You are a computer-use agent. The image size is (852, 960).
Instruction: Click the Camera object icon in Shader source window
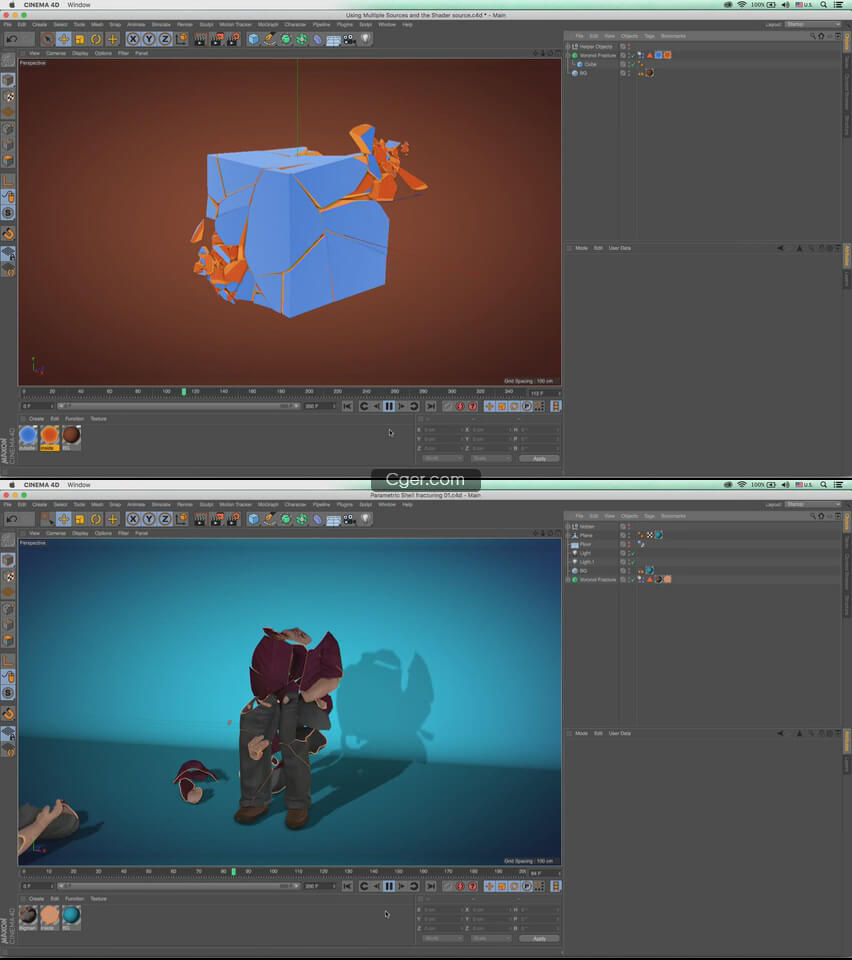point(349,39)
